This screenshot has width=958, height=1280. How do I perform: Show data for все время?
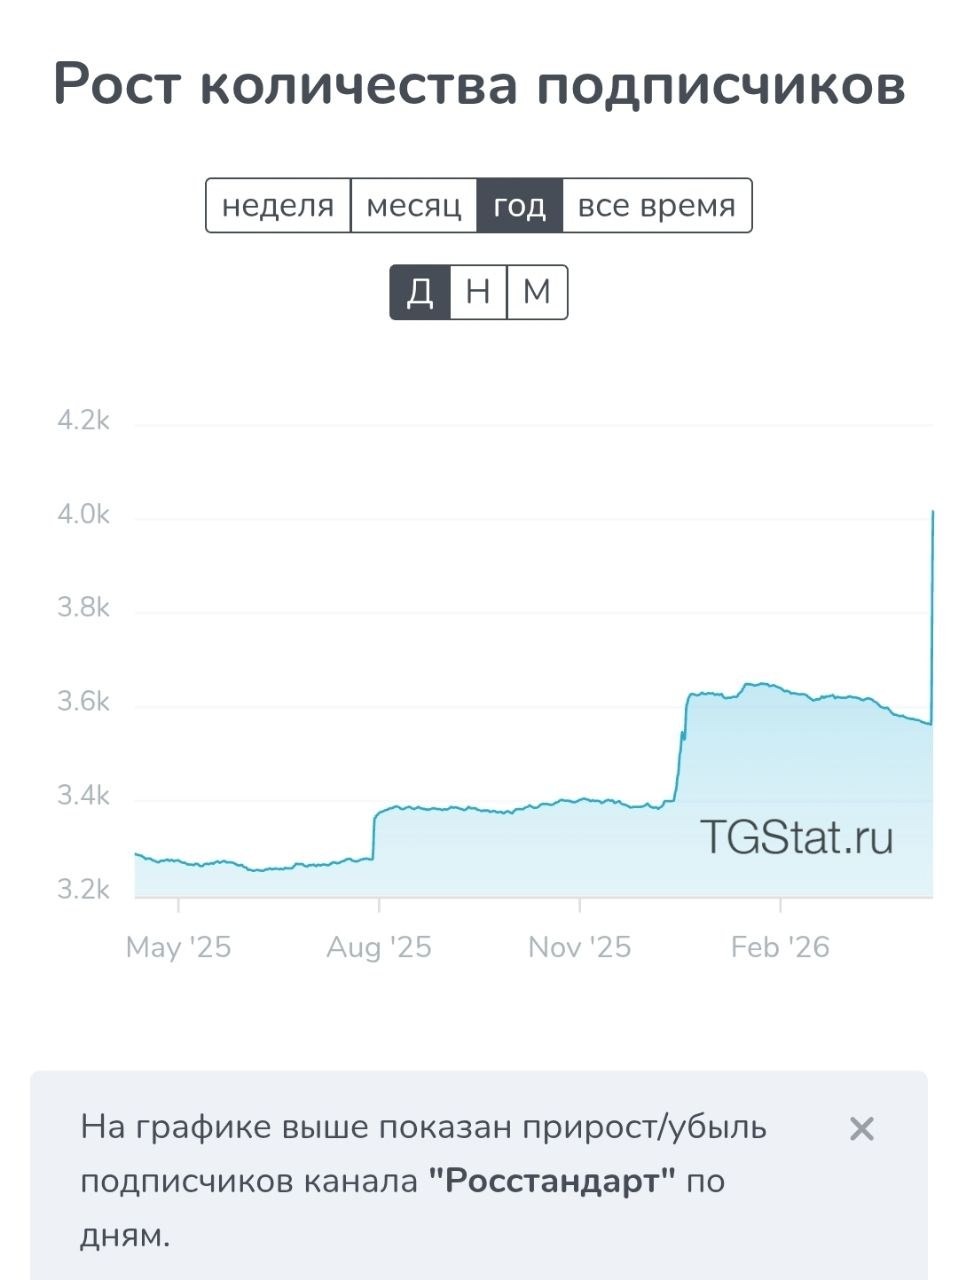(x=656, y=206)
